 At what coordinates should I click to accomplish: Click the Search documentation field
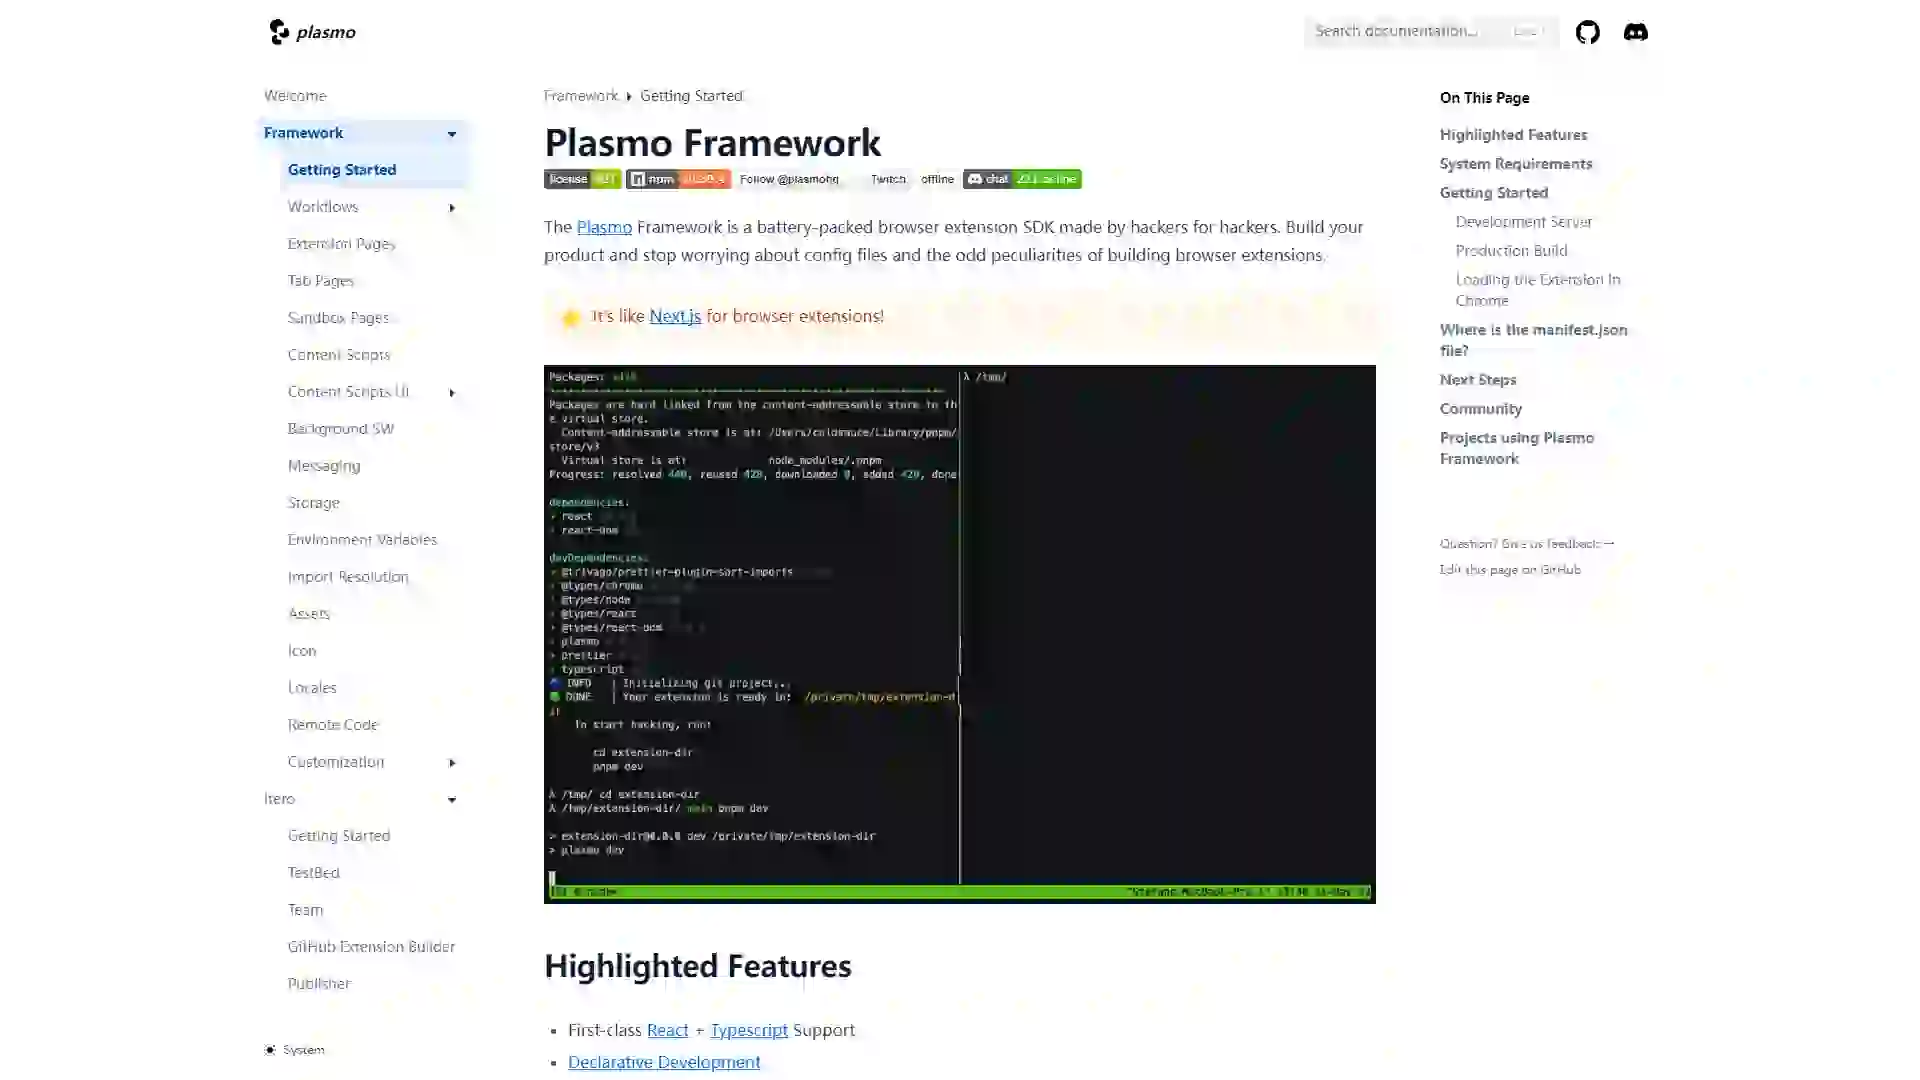click(1400, 31)
